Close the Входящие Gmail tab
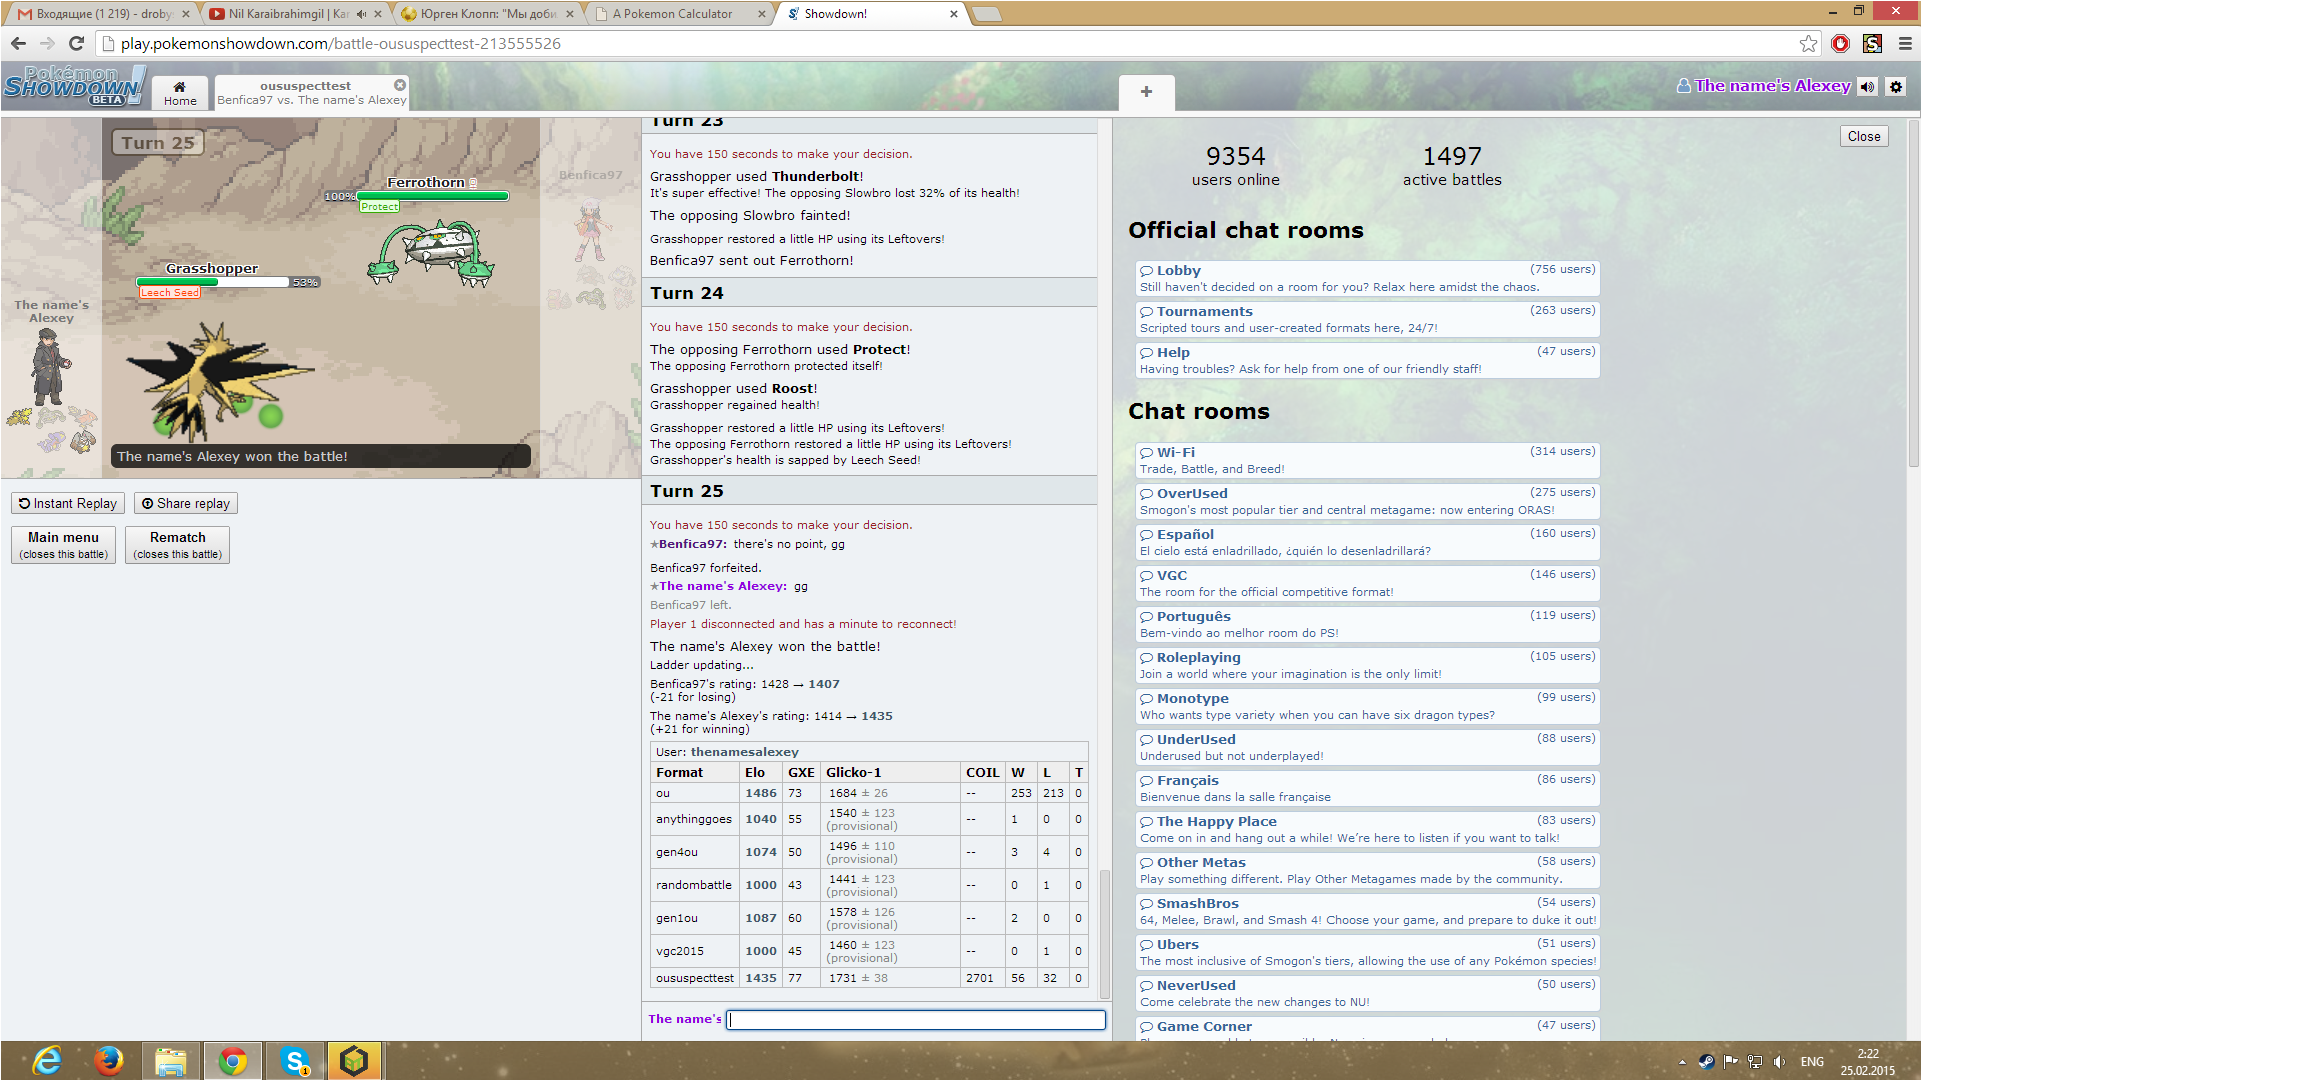2306x1080 pixels. 185,14
